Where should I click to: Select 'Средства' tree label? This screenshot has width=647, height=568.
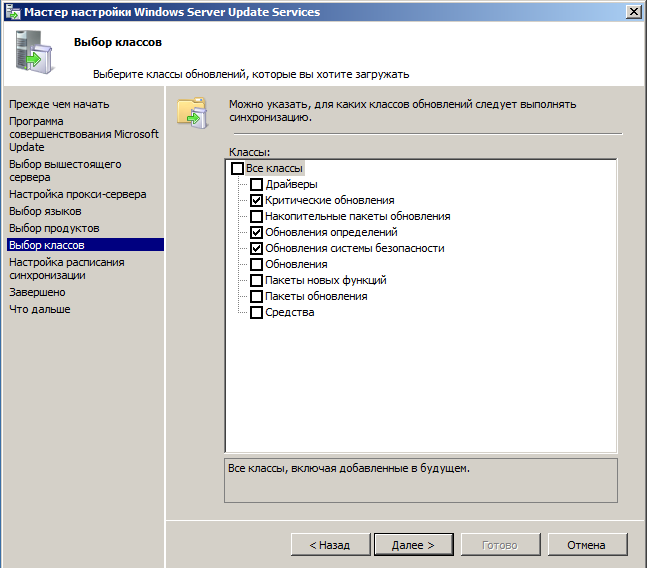click(x=290, y=312)
